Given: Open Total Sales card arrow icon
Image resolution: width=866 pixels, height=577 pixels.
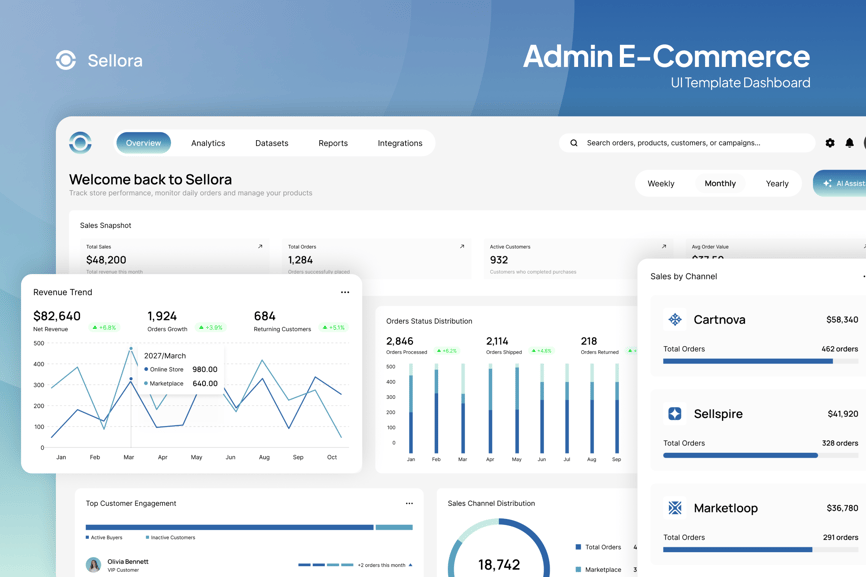Looking at the screenshot, I should coord(260,247).
